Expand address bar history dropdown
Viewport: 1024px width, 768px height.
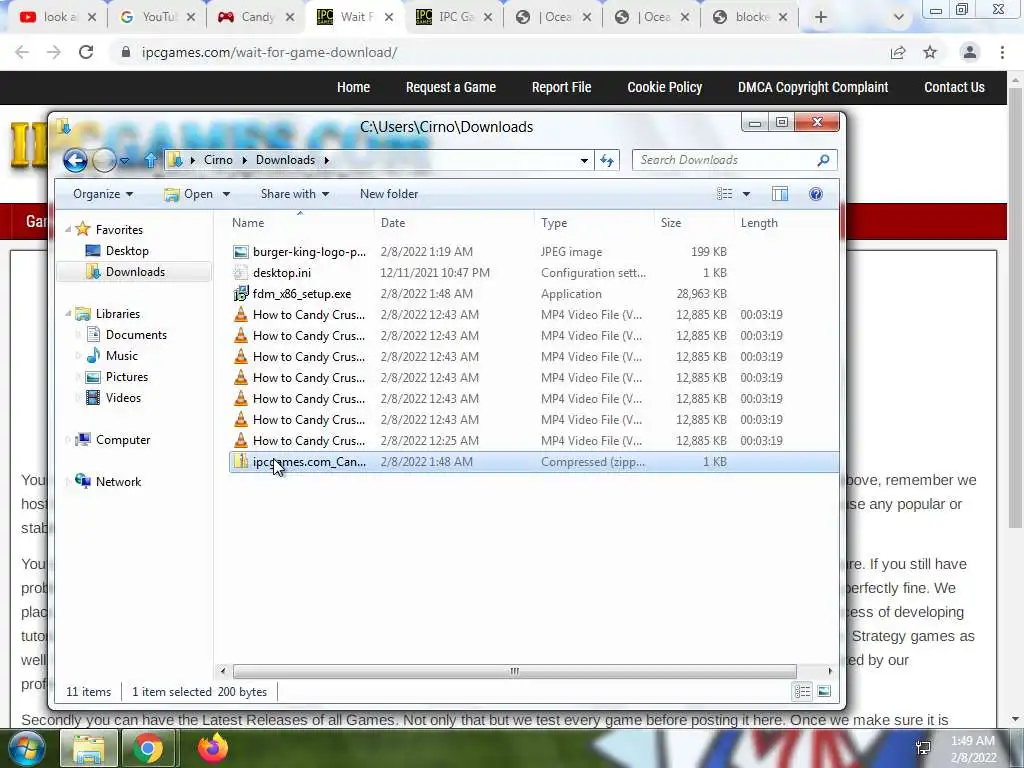coord(584,161)
